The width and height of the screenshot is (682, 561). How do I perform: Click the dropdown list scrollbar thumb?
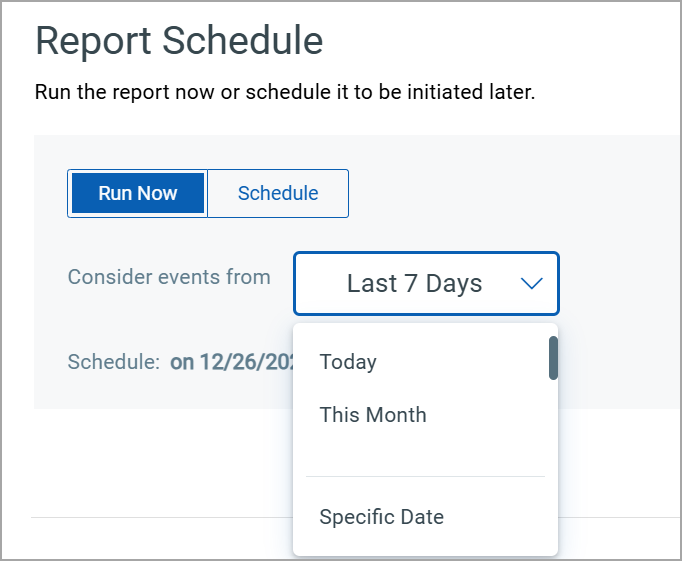click(553, 358)
